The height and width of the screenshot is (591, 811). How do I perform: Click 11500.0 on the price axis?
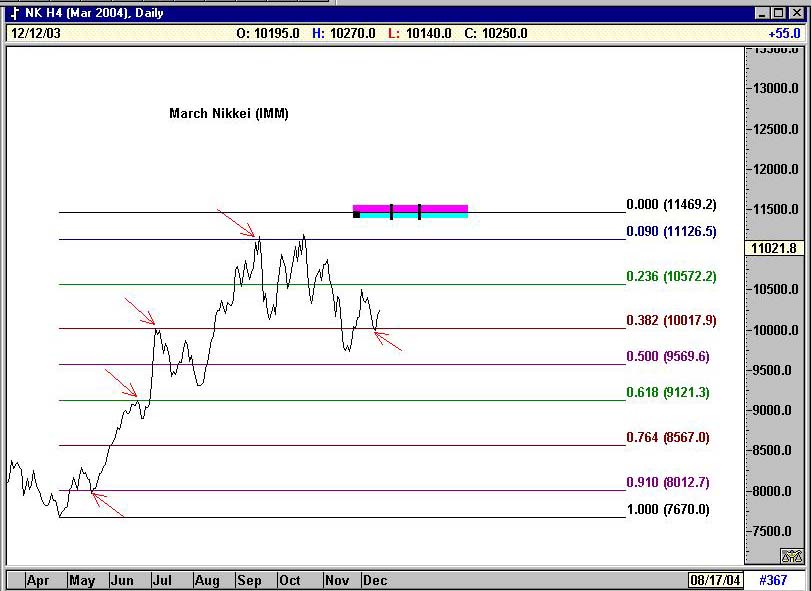tap(775, 209)
